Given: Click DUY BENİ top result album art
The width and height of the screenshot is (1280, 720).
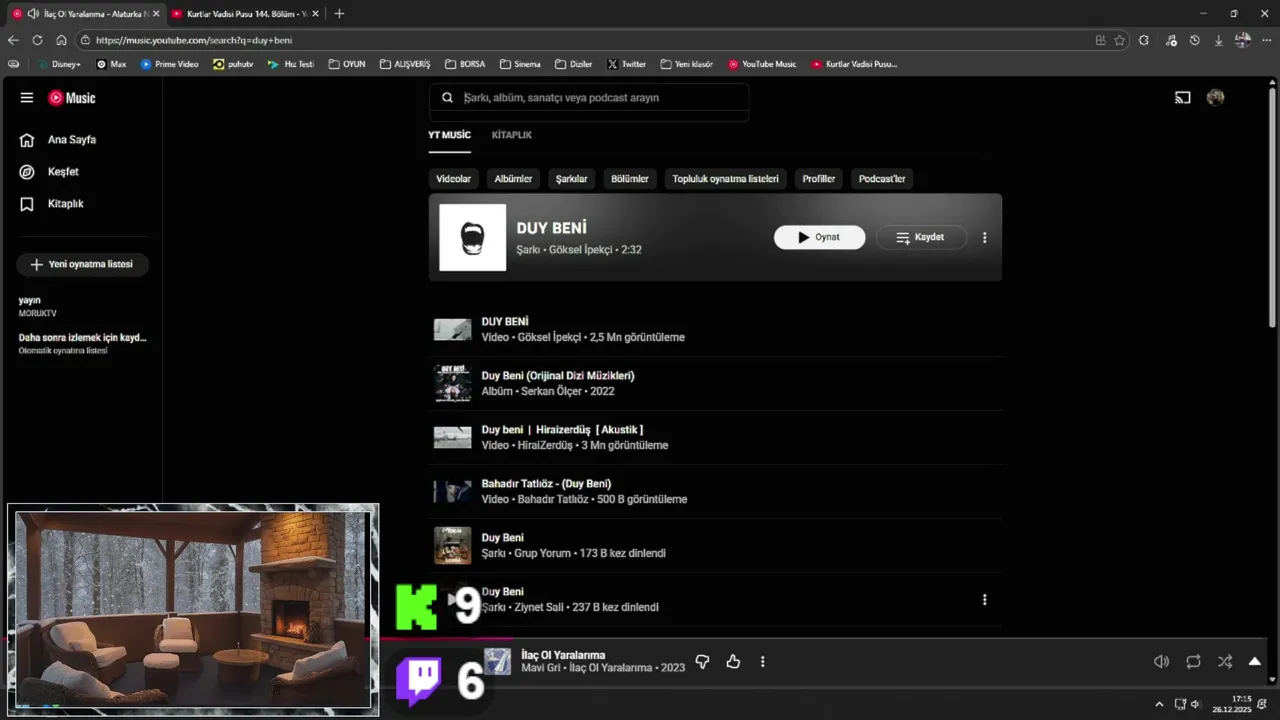Looking at the screenshot, I should (x=472, y=237).
